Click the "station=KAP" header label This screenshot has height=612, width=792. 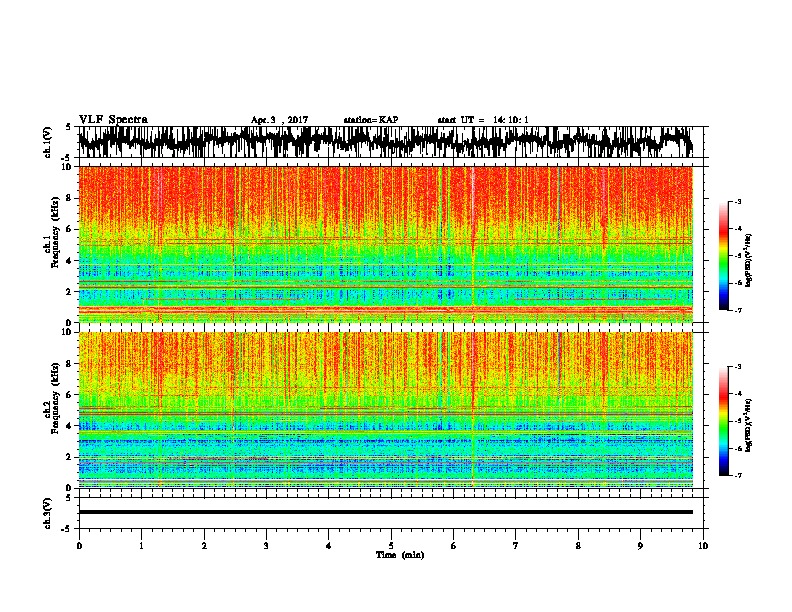[371, 120]
